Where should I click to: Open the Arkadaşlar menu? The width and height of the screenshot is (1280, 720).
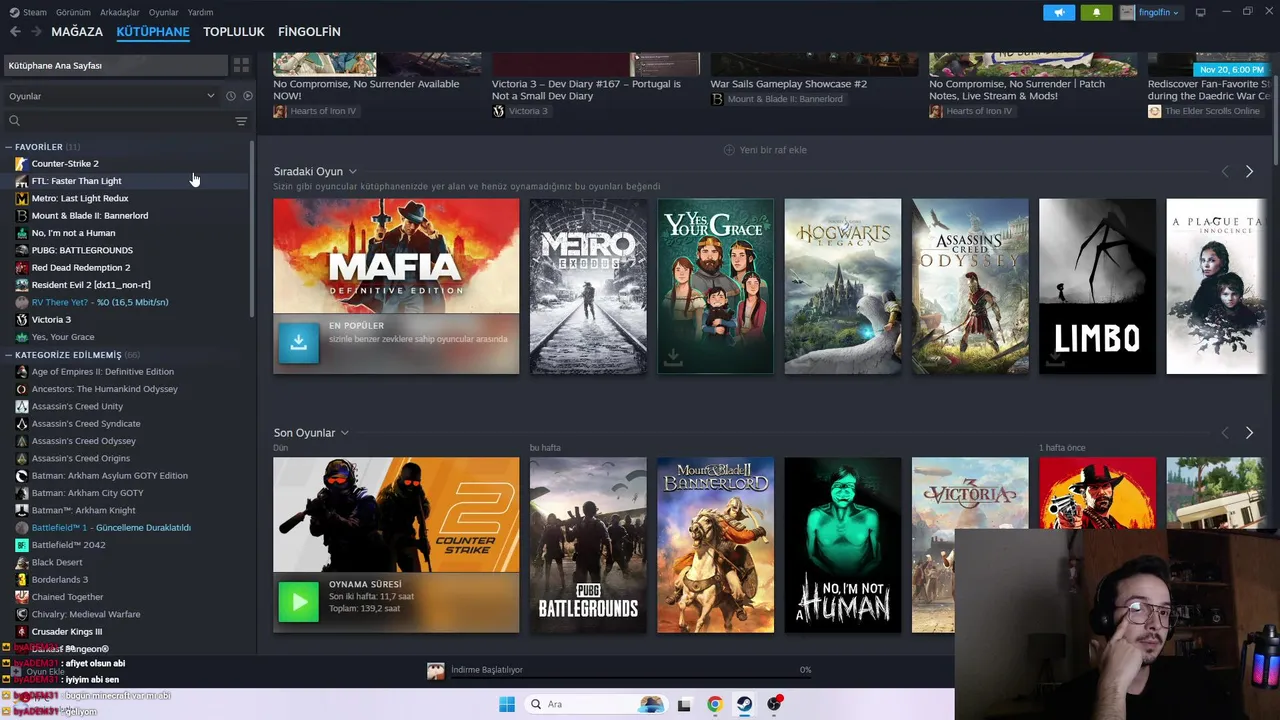(120, 12)
